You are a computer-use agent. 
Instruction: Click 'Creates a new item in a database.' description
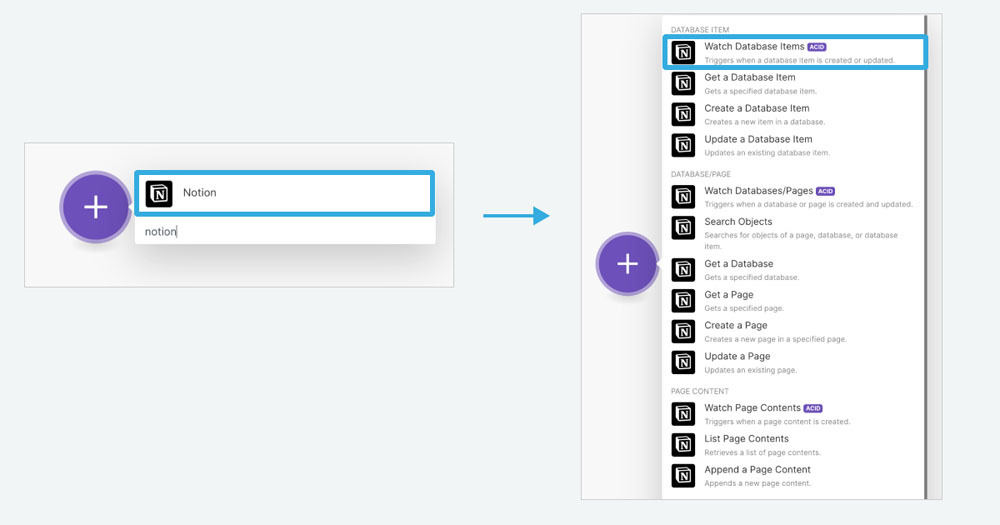click(764, 122)
